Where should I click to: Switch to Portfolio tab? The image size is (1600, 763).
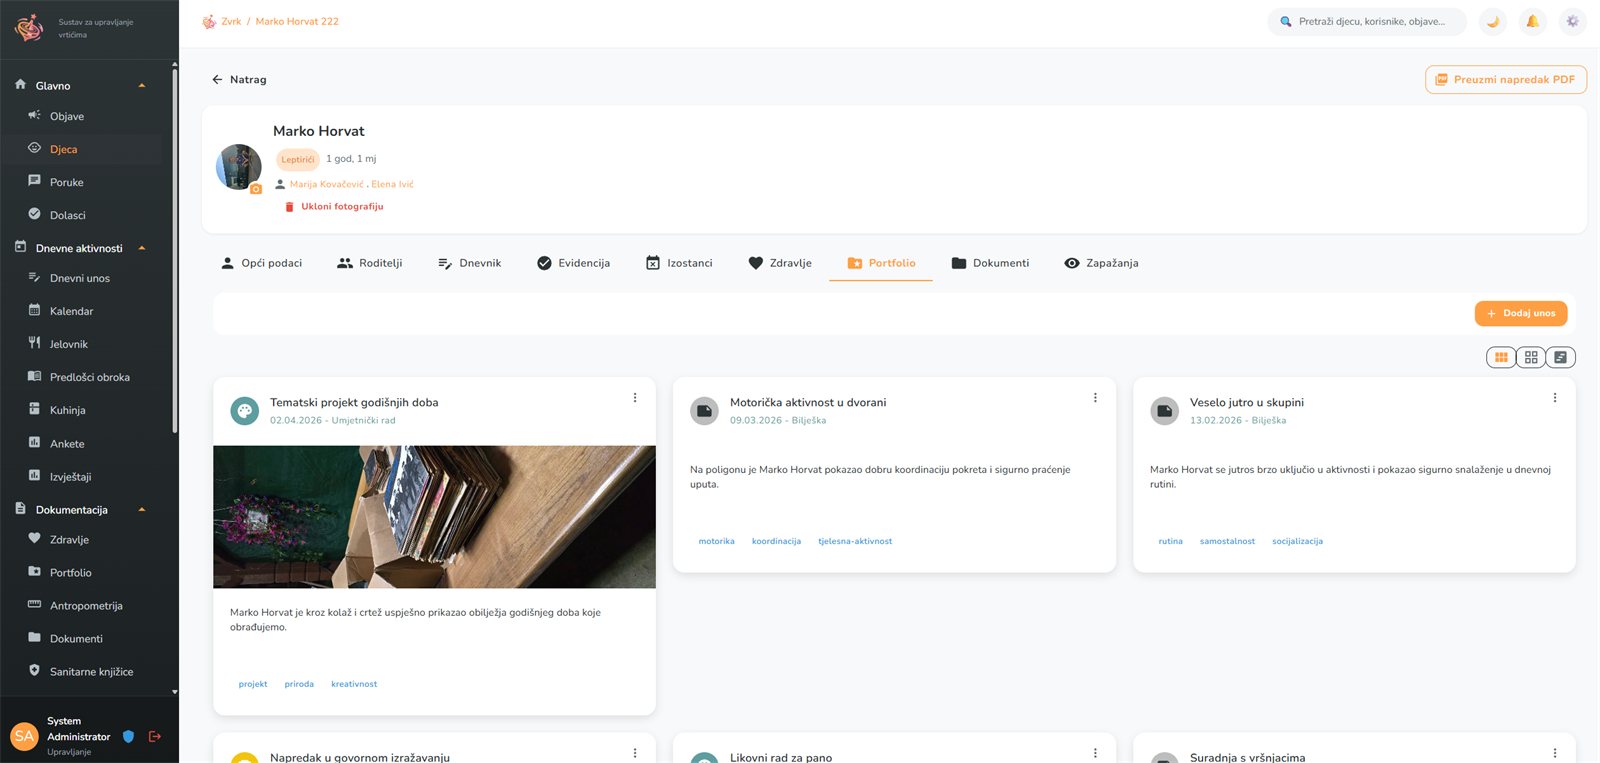(881, 263)
